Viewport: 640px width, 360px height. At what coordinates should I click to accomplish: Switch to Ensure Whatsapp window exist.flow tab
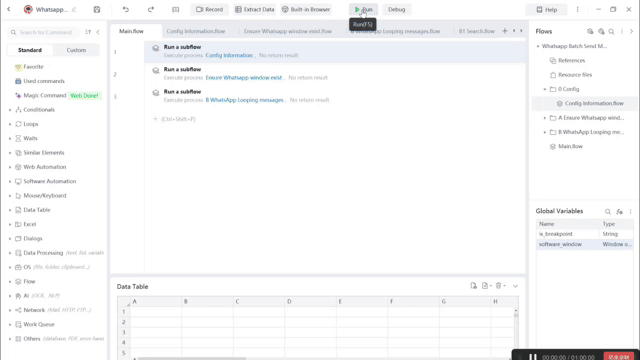tap(288, 31)
